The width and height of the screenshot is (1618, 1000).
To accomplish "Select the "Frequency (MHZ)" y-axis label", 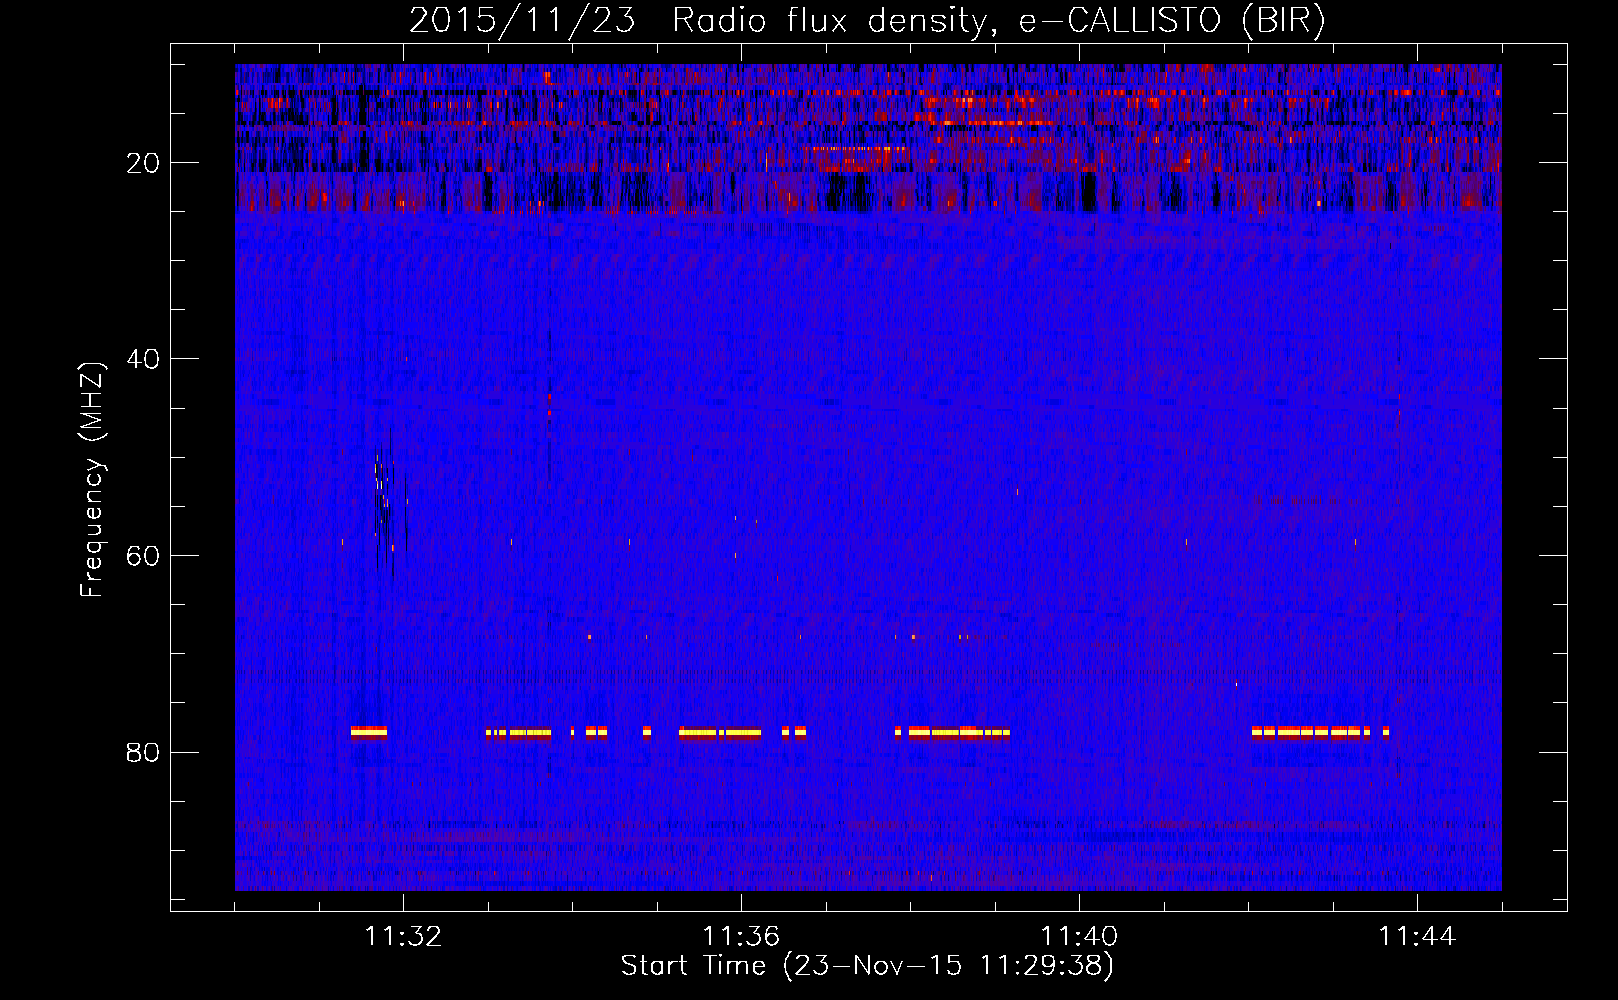I will click(92, 480).
